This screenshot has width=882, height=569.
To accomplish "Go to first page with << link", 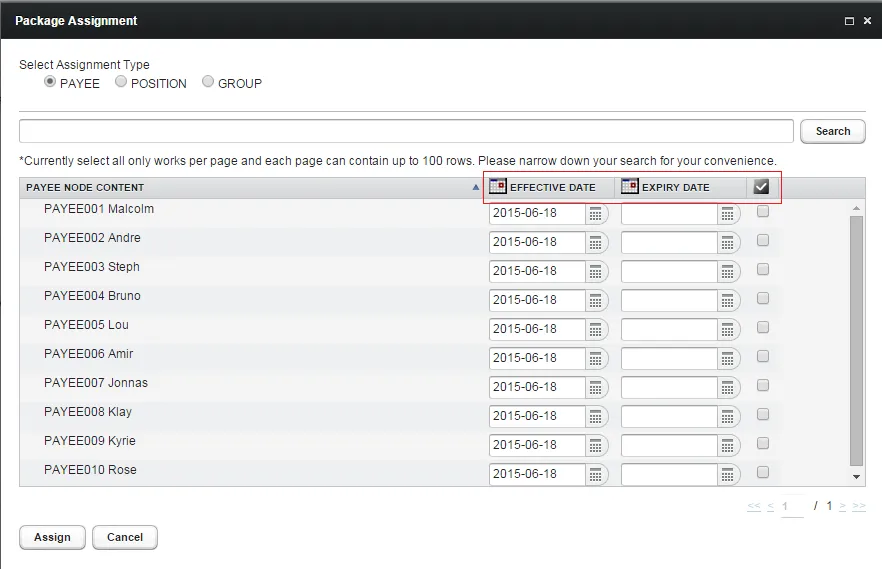I will point(754,506).
